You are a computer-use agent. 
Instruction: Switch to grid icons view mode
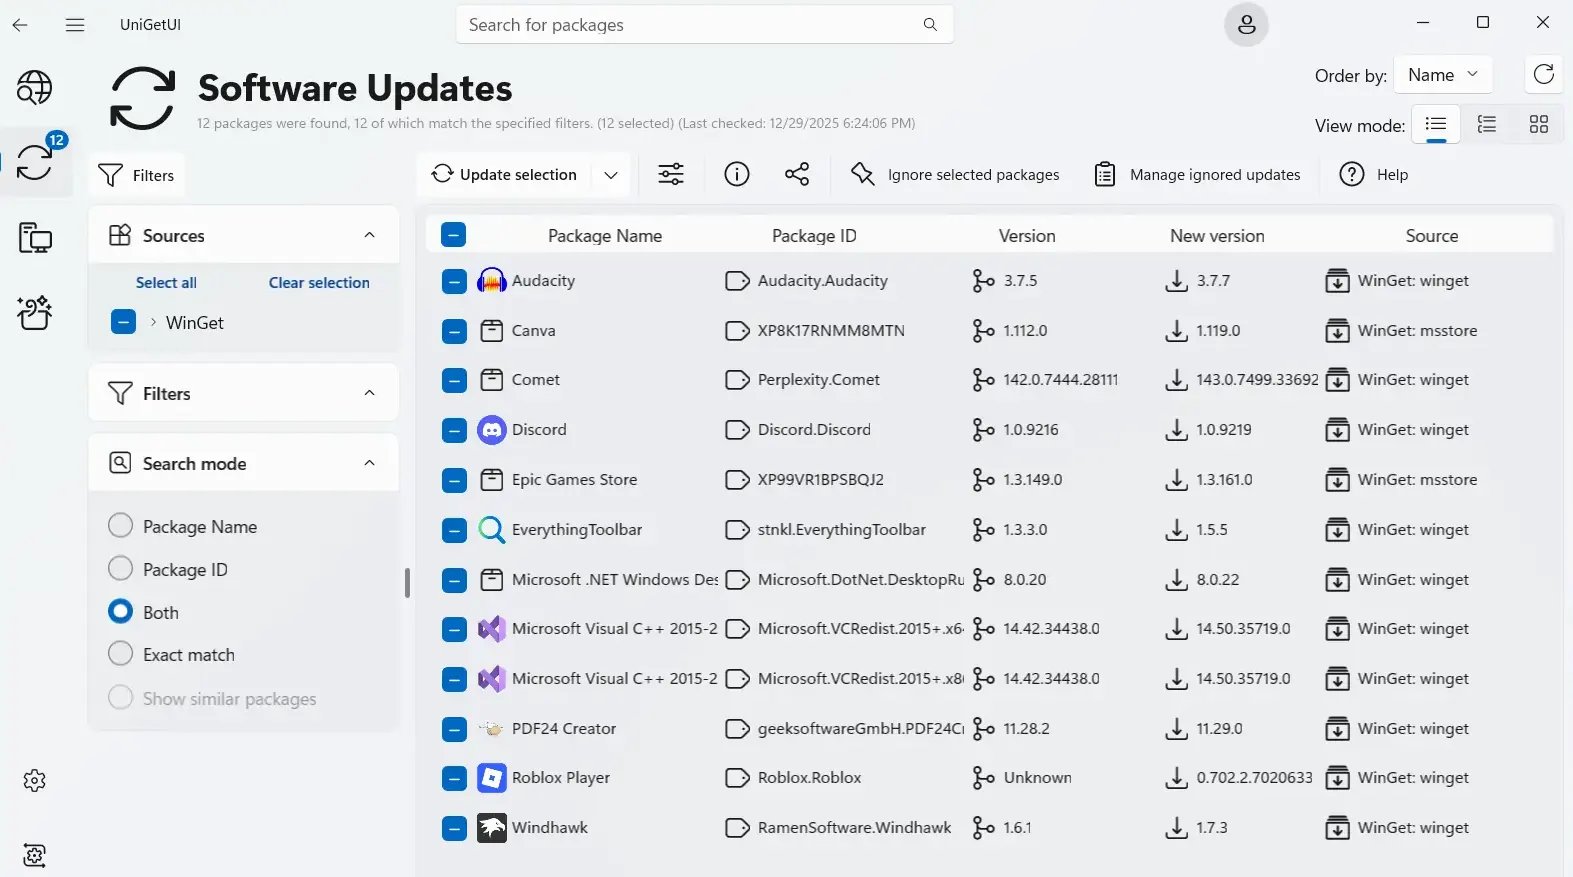[x=1538, y=125]
